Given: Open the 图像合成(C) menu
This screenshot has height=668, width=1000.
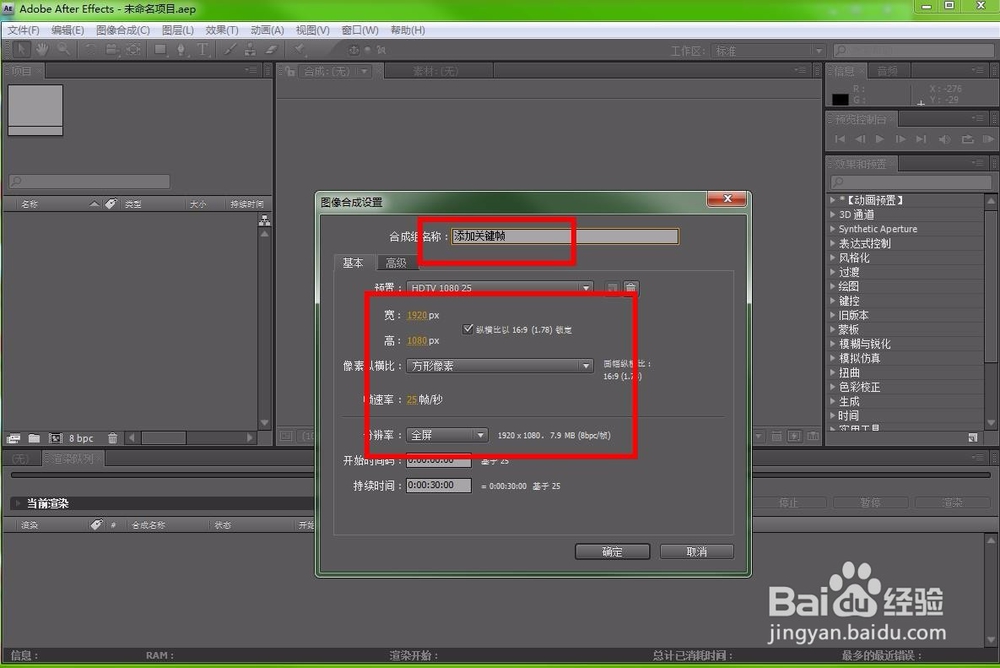Looking at the screenshot, I should point(123,30).
